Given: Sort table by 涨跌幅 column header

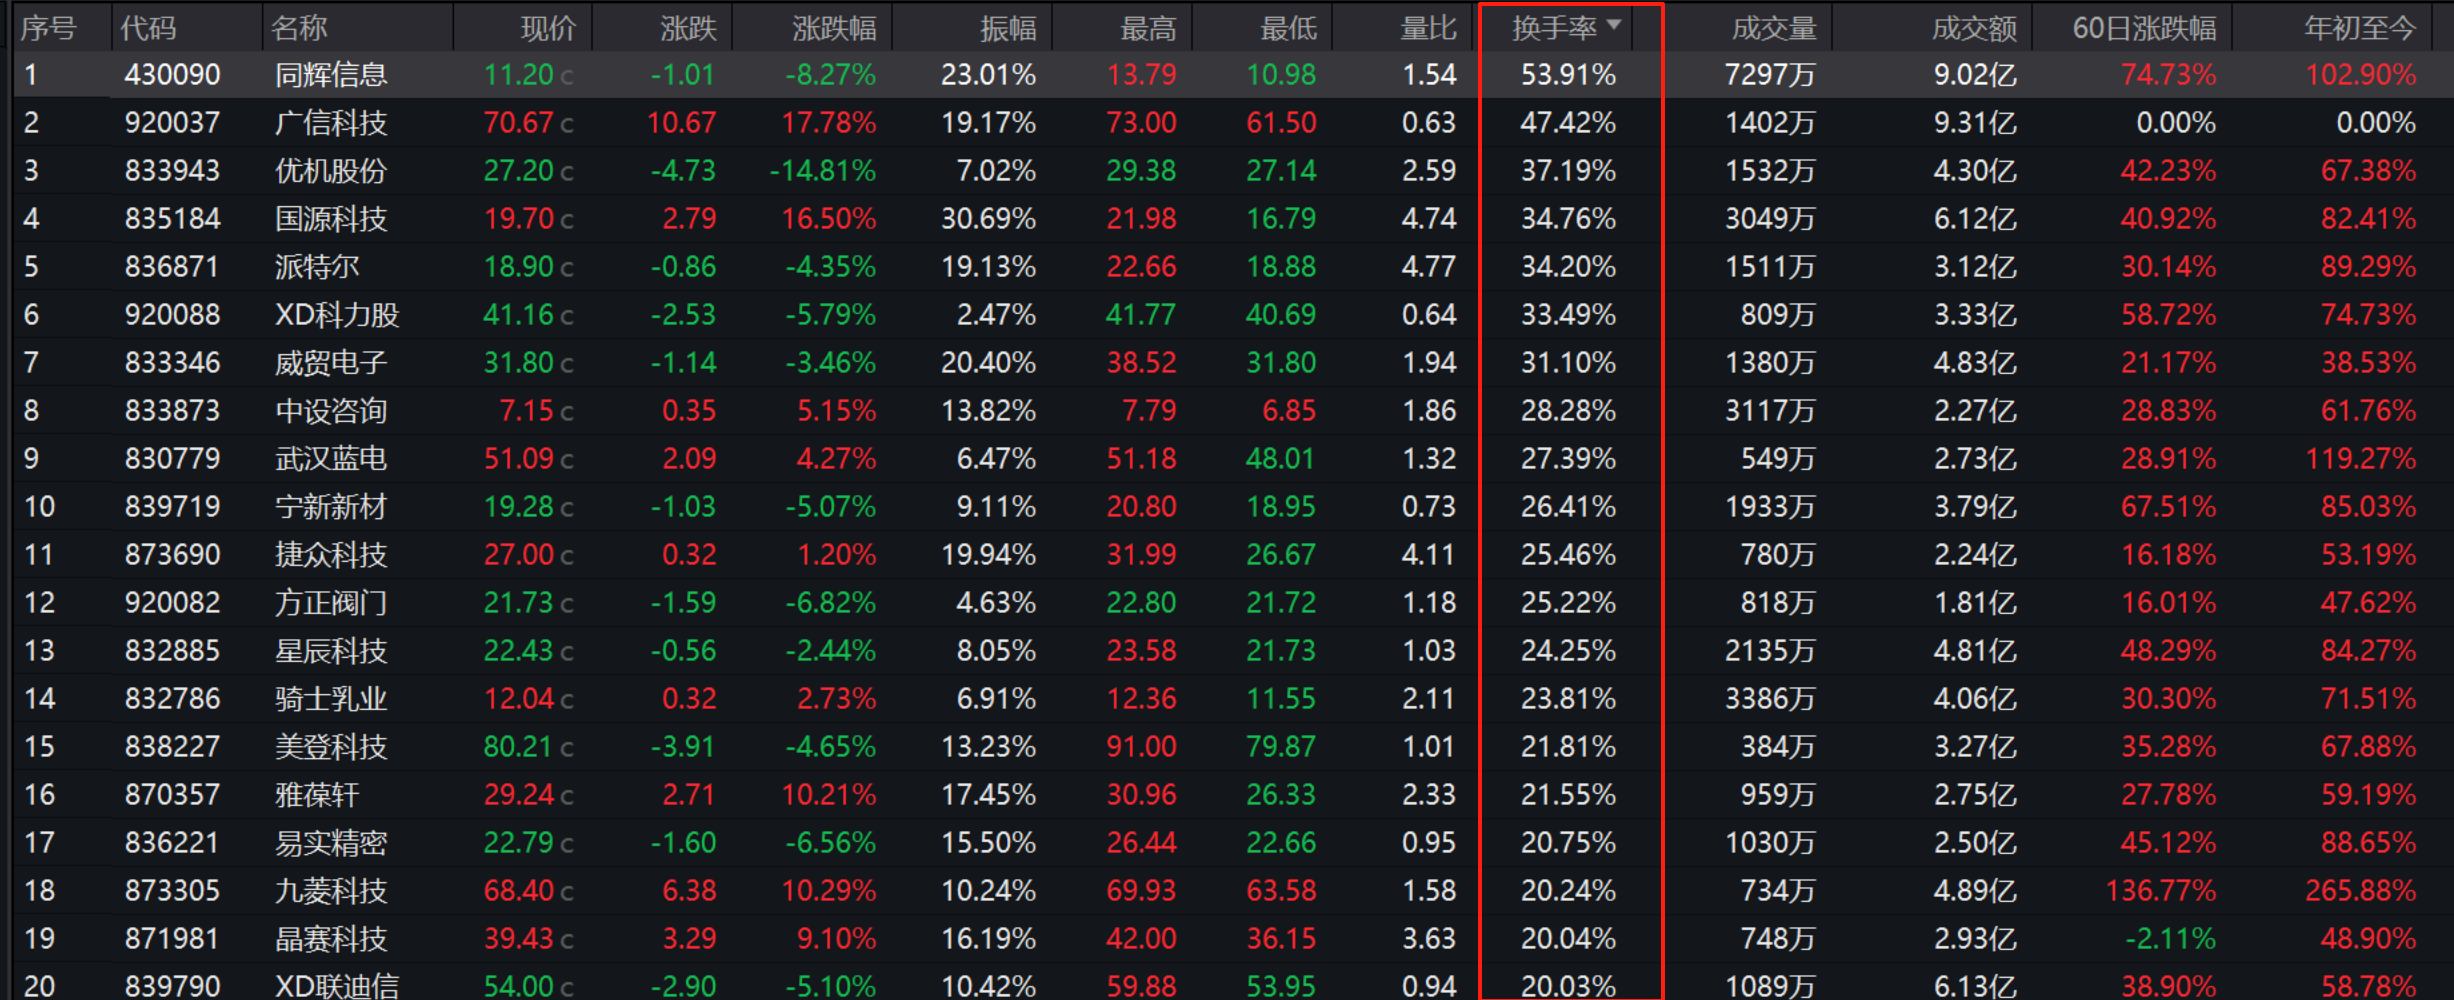Looking at the screenshot, I should click(x=834, y=28).
